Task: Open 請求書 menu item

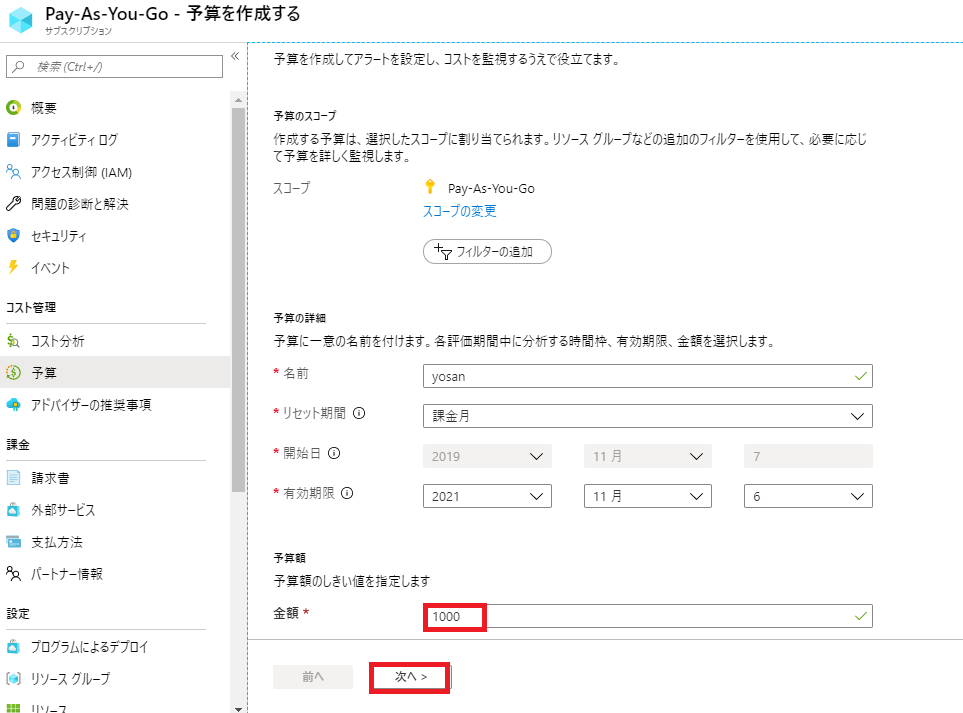Action: tap(115, 478)
